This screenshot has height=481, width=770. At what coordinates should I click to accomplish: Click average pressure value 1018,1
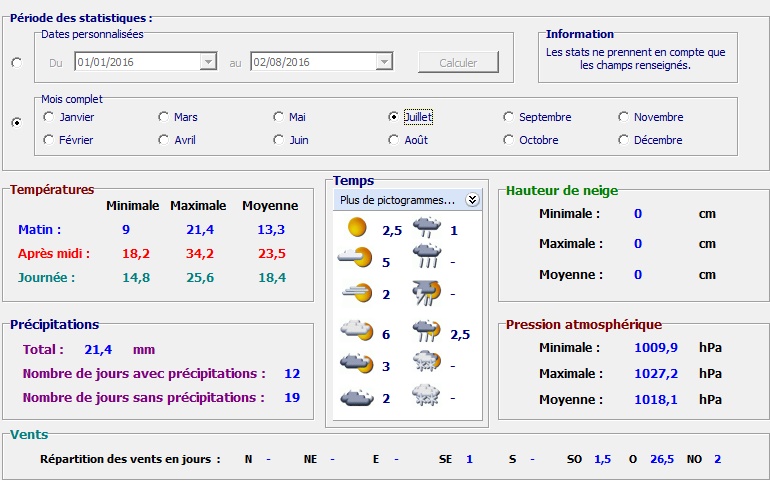(656, 400)
